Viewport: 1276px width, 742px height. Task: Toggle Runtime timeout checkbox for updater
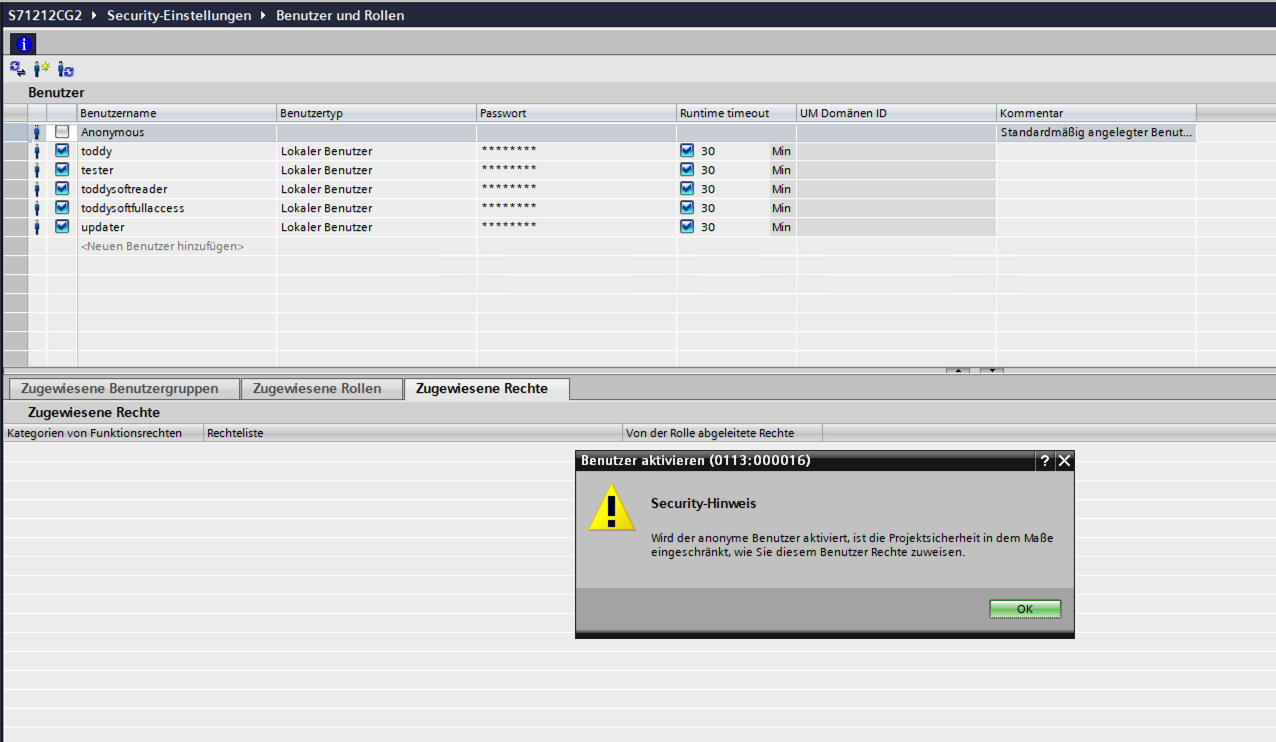(x=687, y=227)
